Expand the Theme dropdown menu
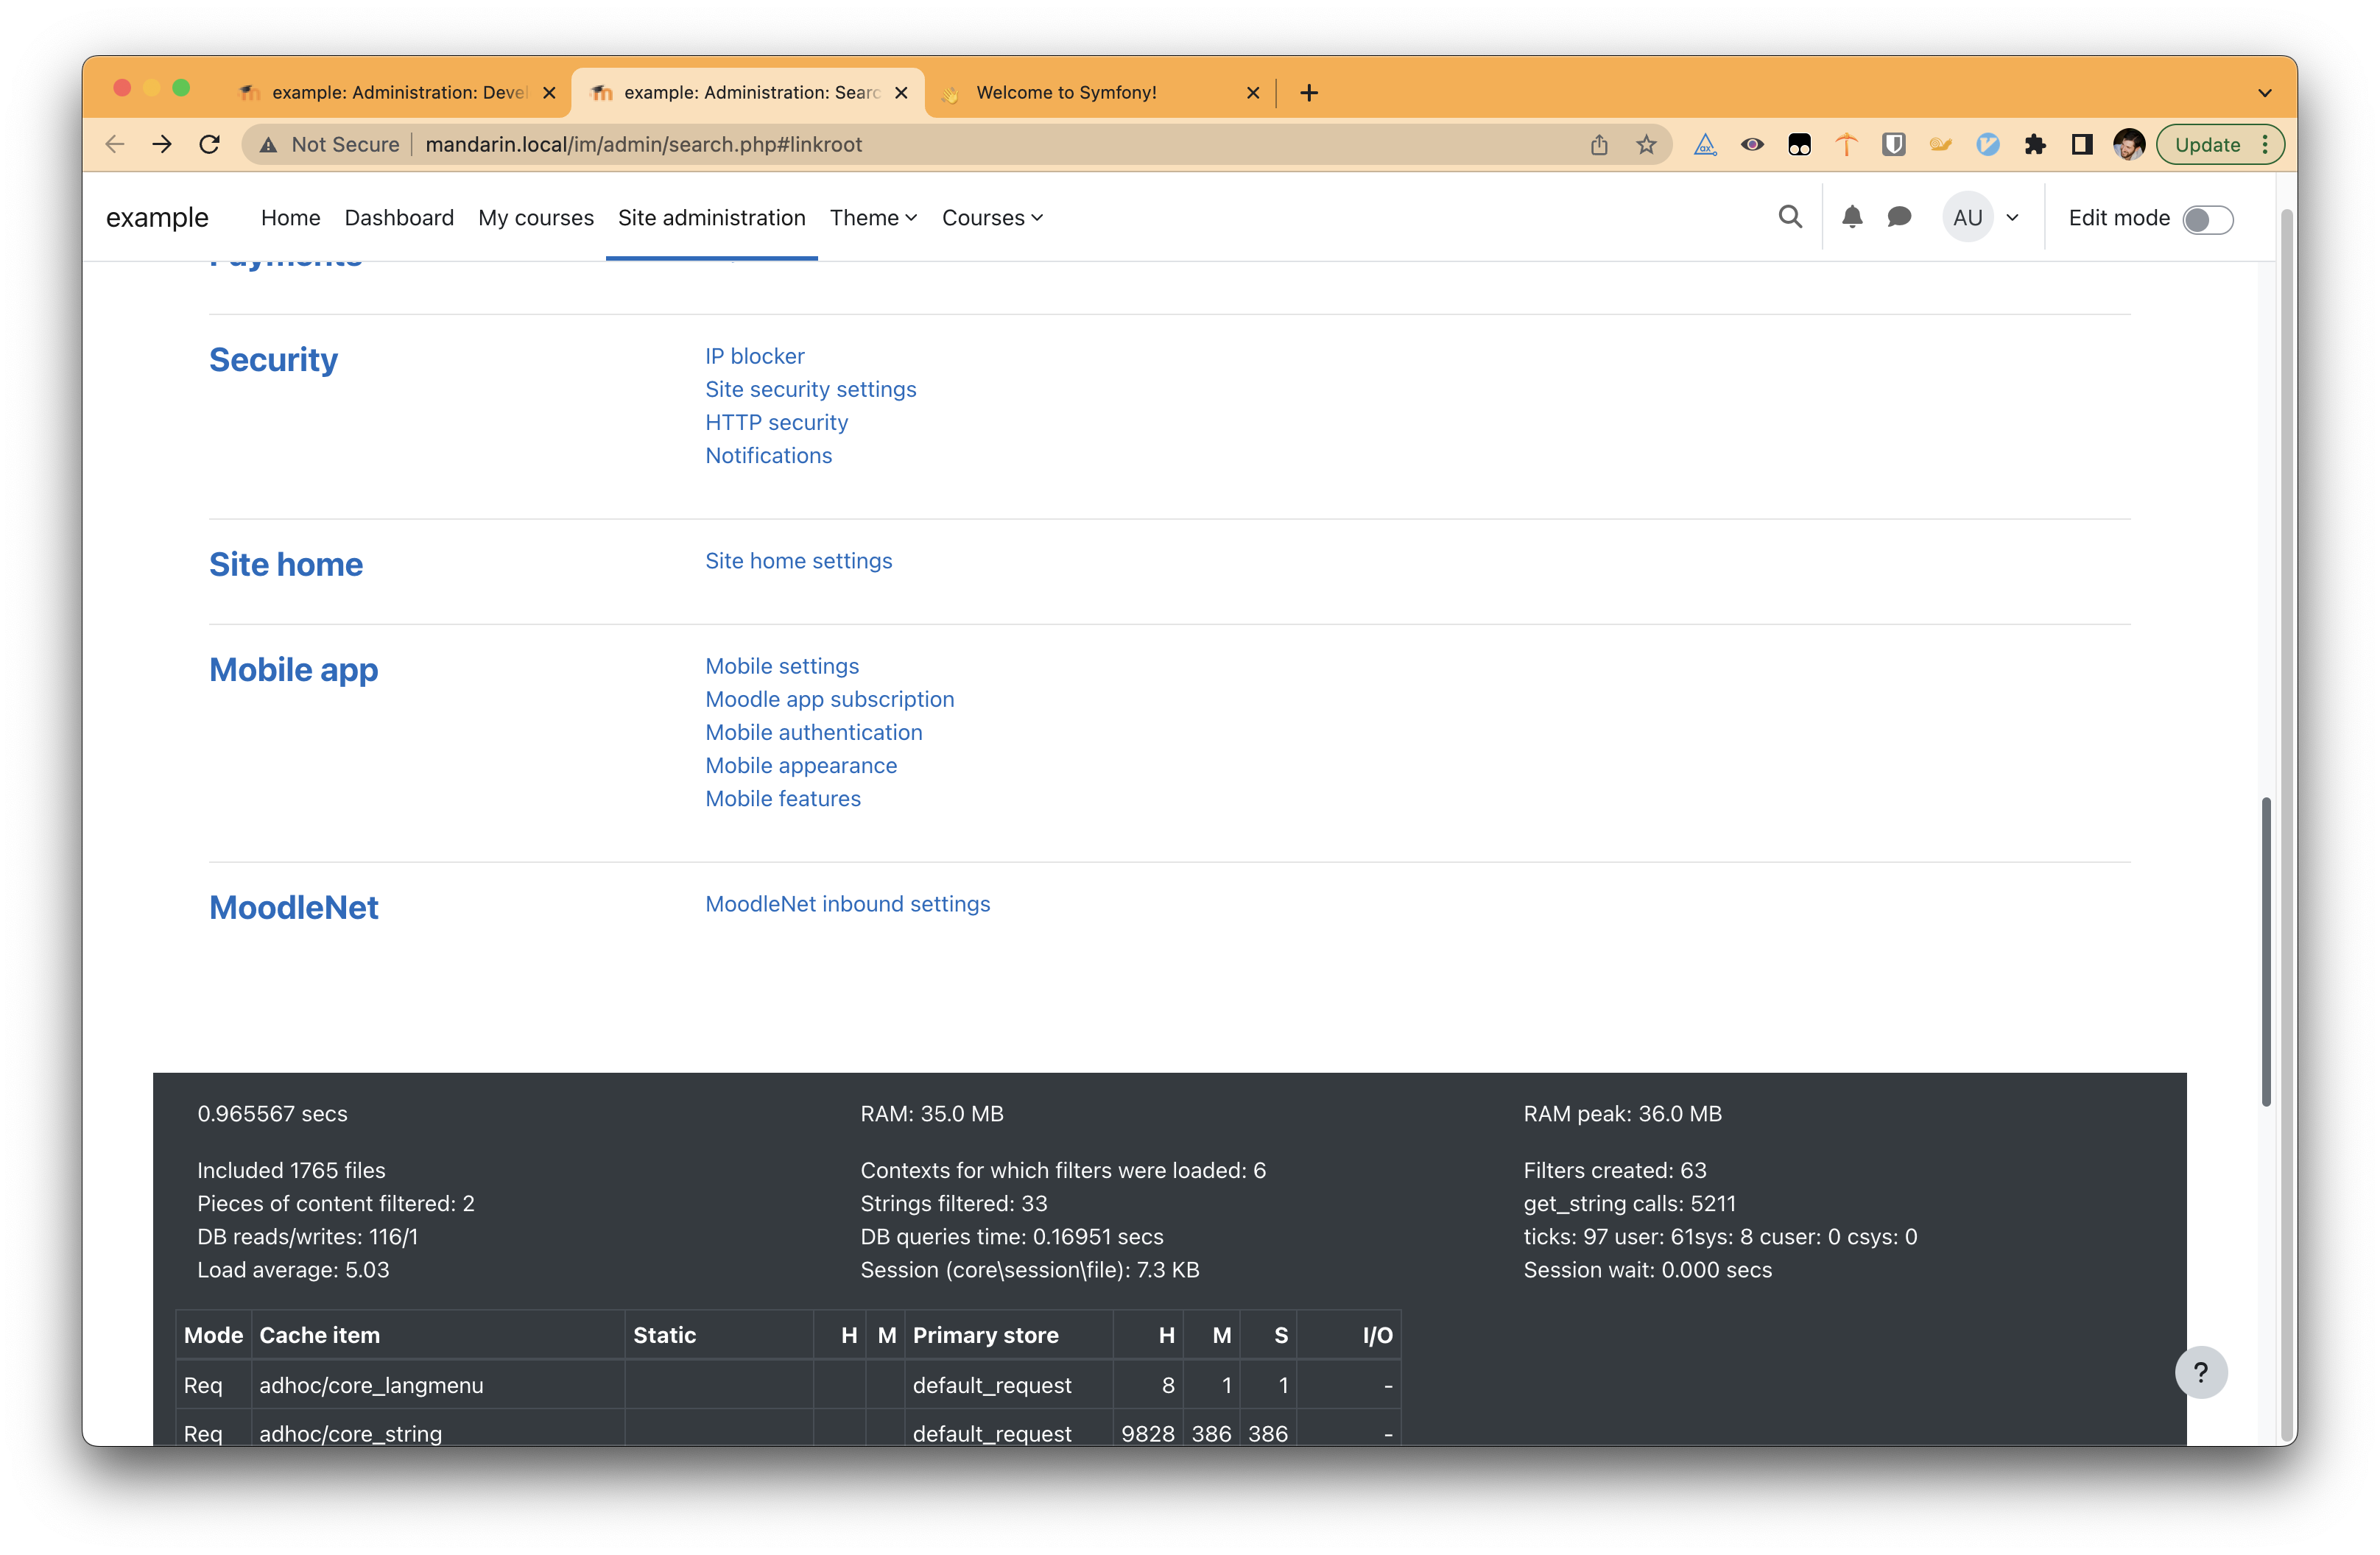The image size is (2380, 1555). (873, 218)
